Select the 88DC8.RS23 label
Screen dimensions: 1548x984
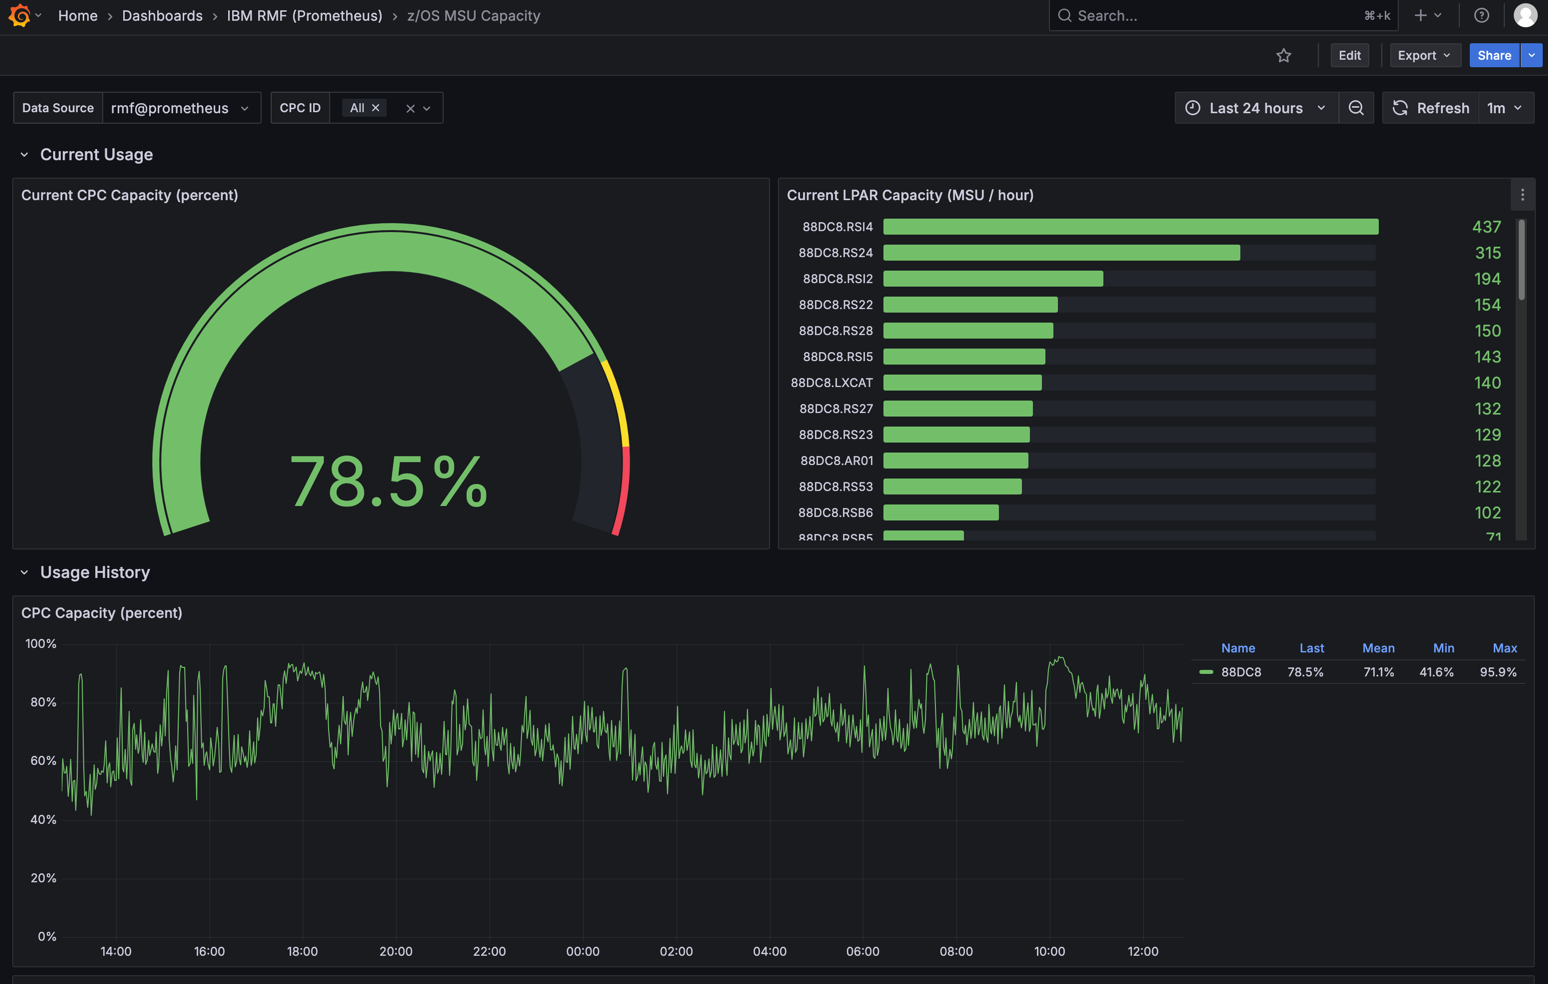(x=836, y=435)
